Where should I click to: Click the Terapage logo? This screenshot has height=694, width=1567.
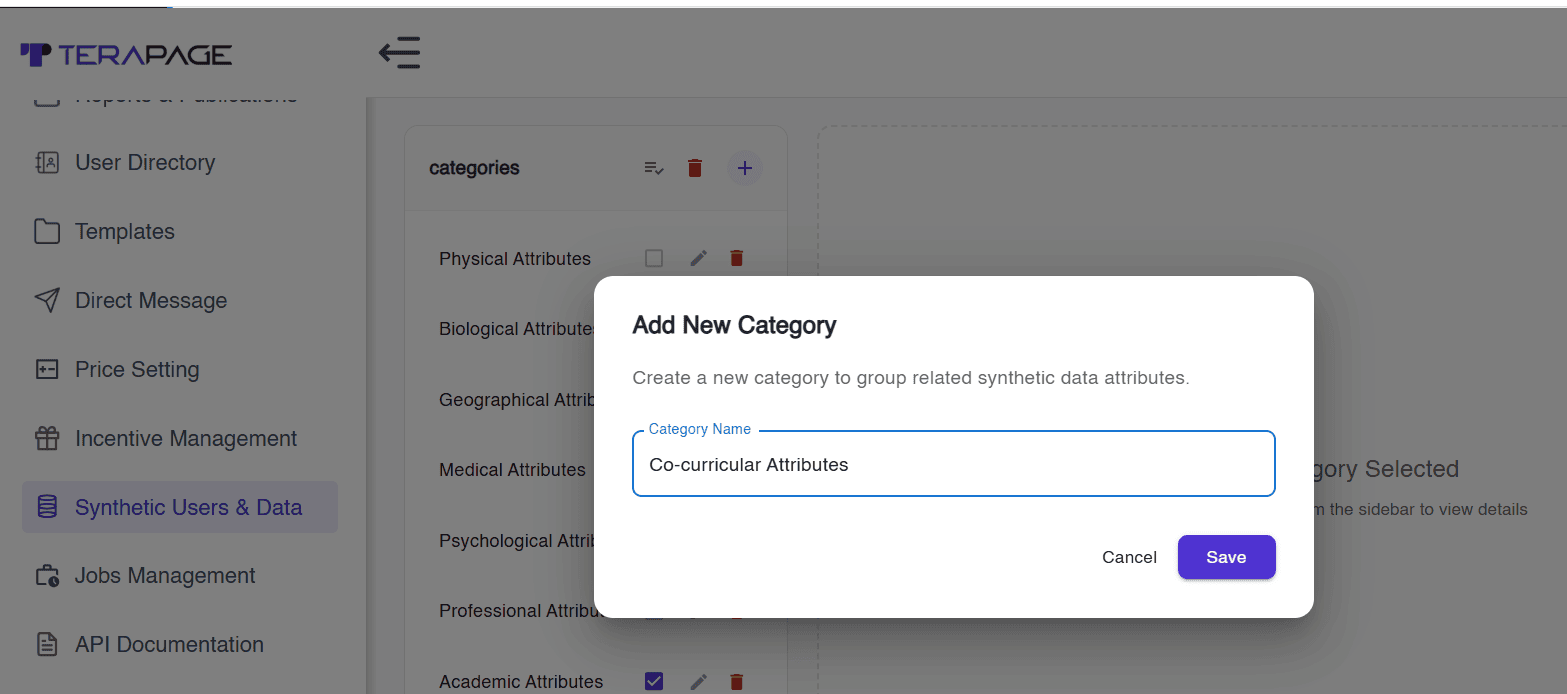click(x=126, y=54)
